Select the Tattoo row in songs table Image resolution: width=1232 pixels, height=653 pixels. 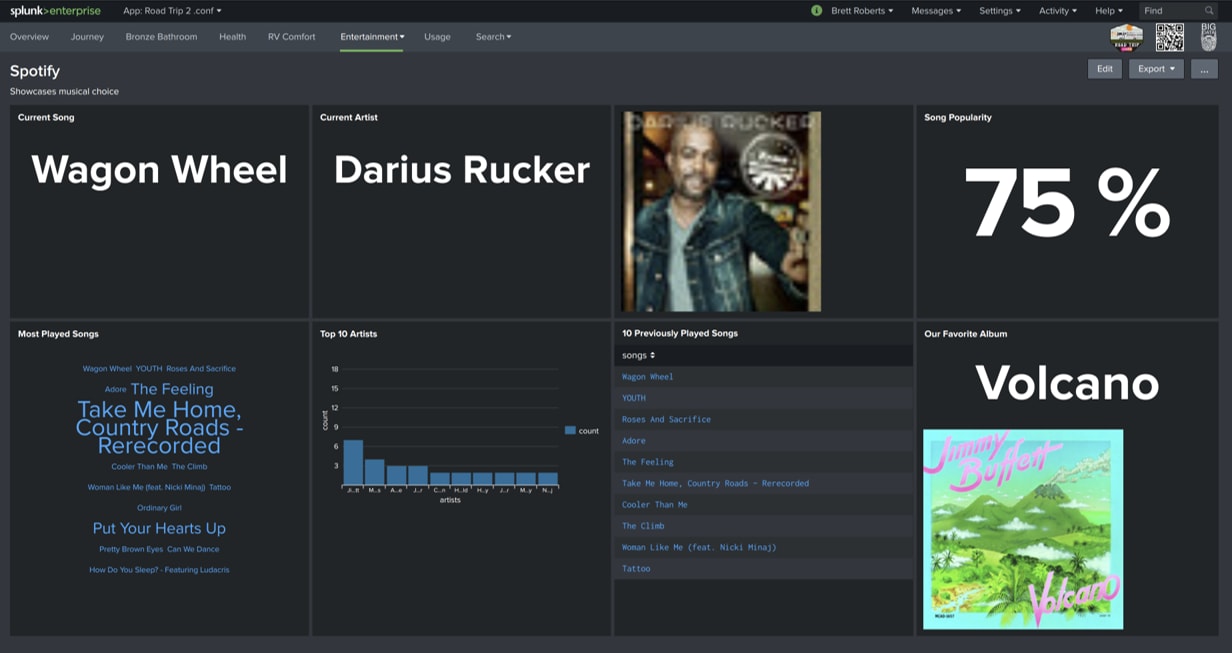(763, 569)
